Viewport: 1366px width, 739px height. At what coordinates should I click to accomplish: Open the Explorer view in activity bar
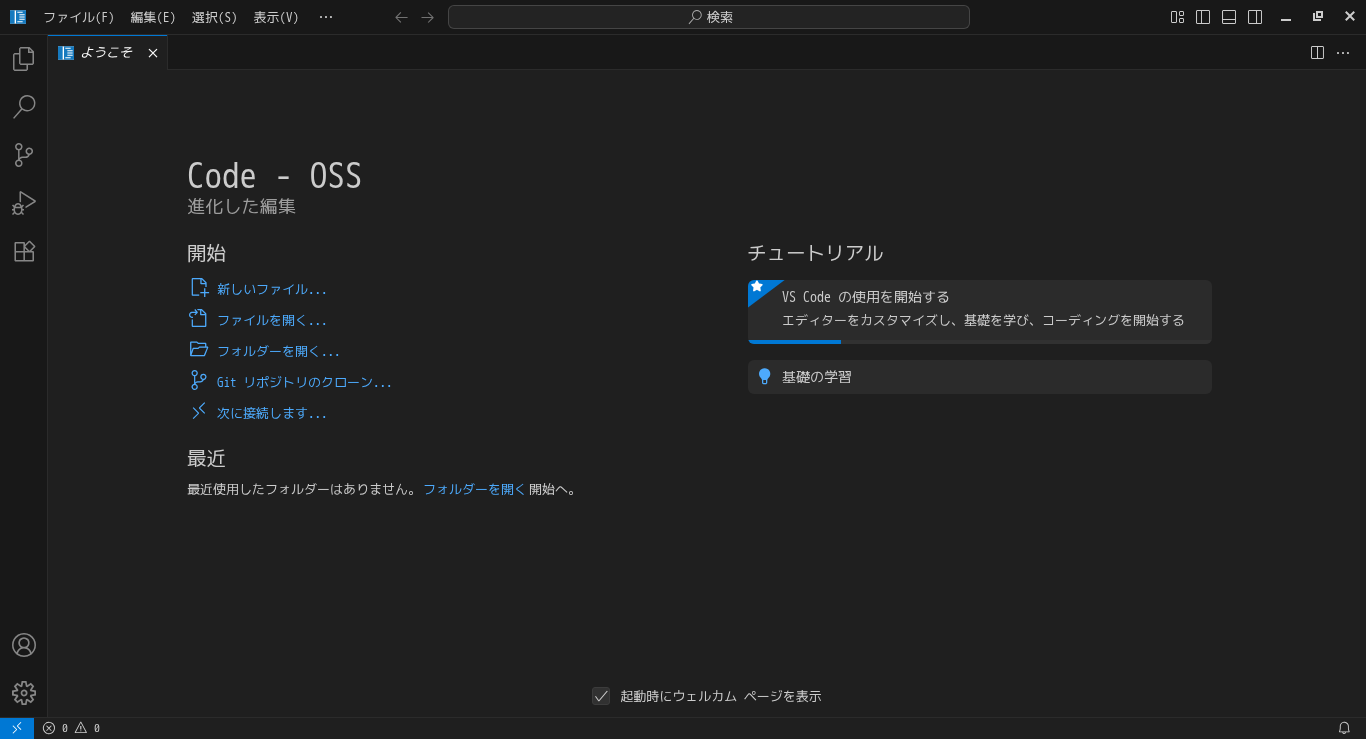(x=24, y=59)
